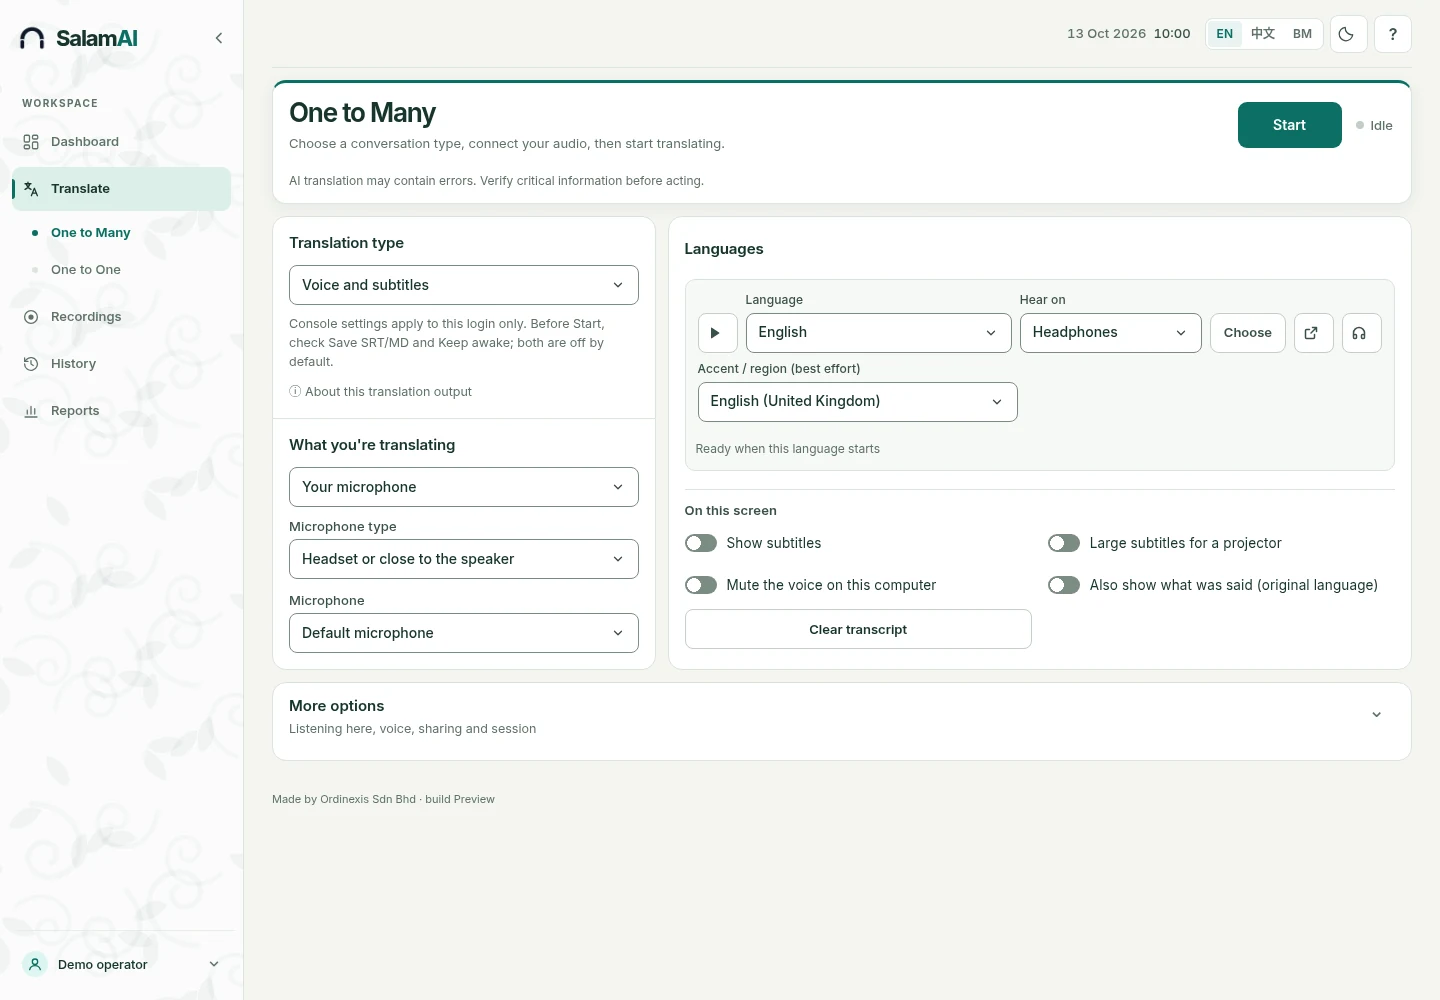
Task: Click the headphones listen icon button
Action: click(x=1361, y=333)
